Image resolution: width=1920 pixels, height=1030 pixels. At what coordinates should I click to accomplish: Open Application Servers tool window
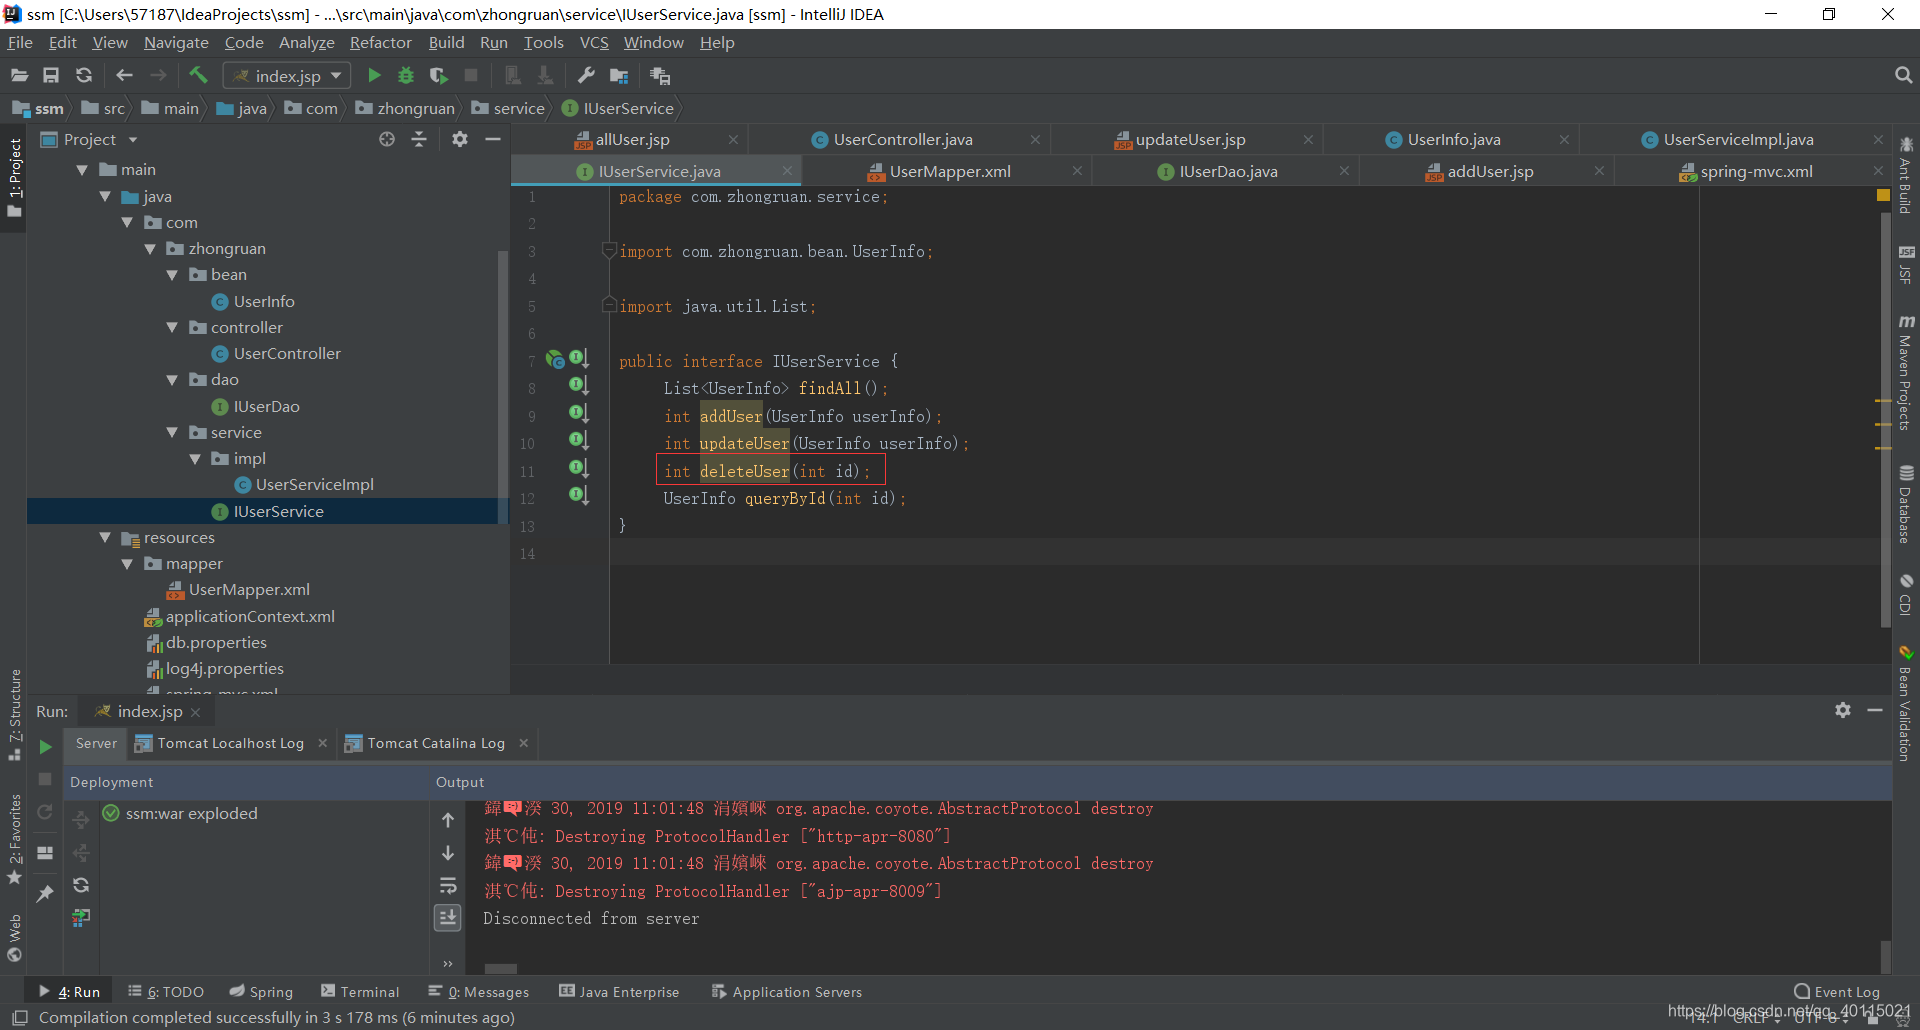coord(787,992)
